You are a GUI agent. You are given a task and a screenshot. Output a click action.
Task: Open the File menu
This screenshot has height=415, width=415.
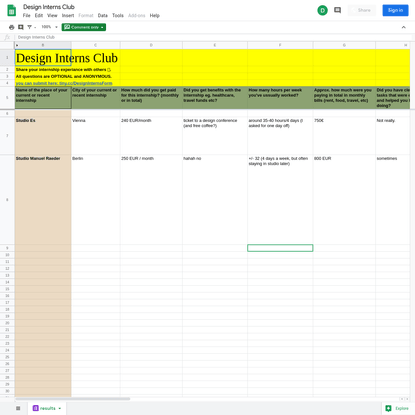(26, 15)
